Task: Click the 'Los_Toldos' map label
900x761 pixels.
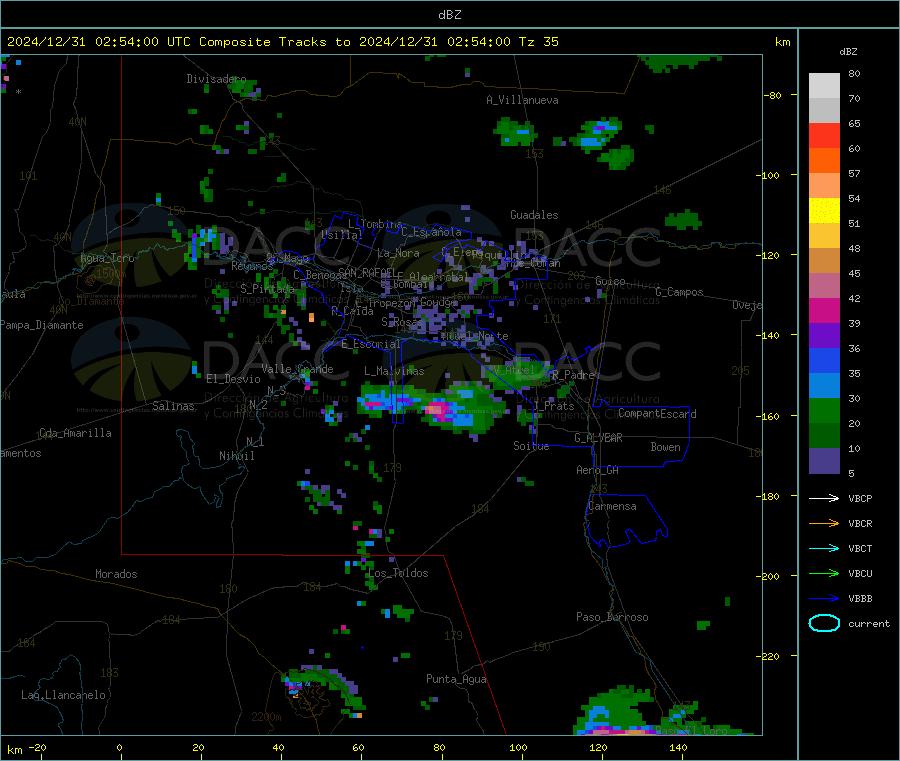Action: tap(398, 573)
